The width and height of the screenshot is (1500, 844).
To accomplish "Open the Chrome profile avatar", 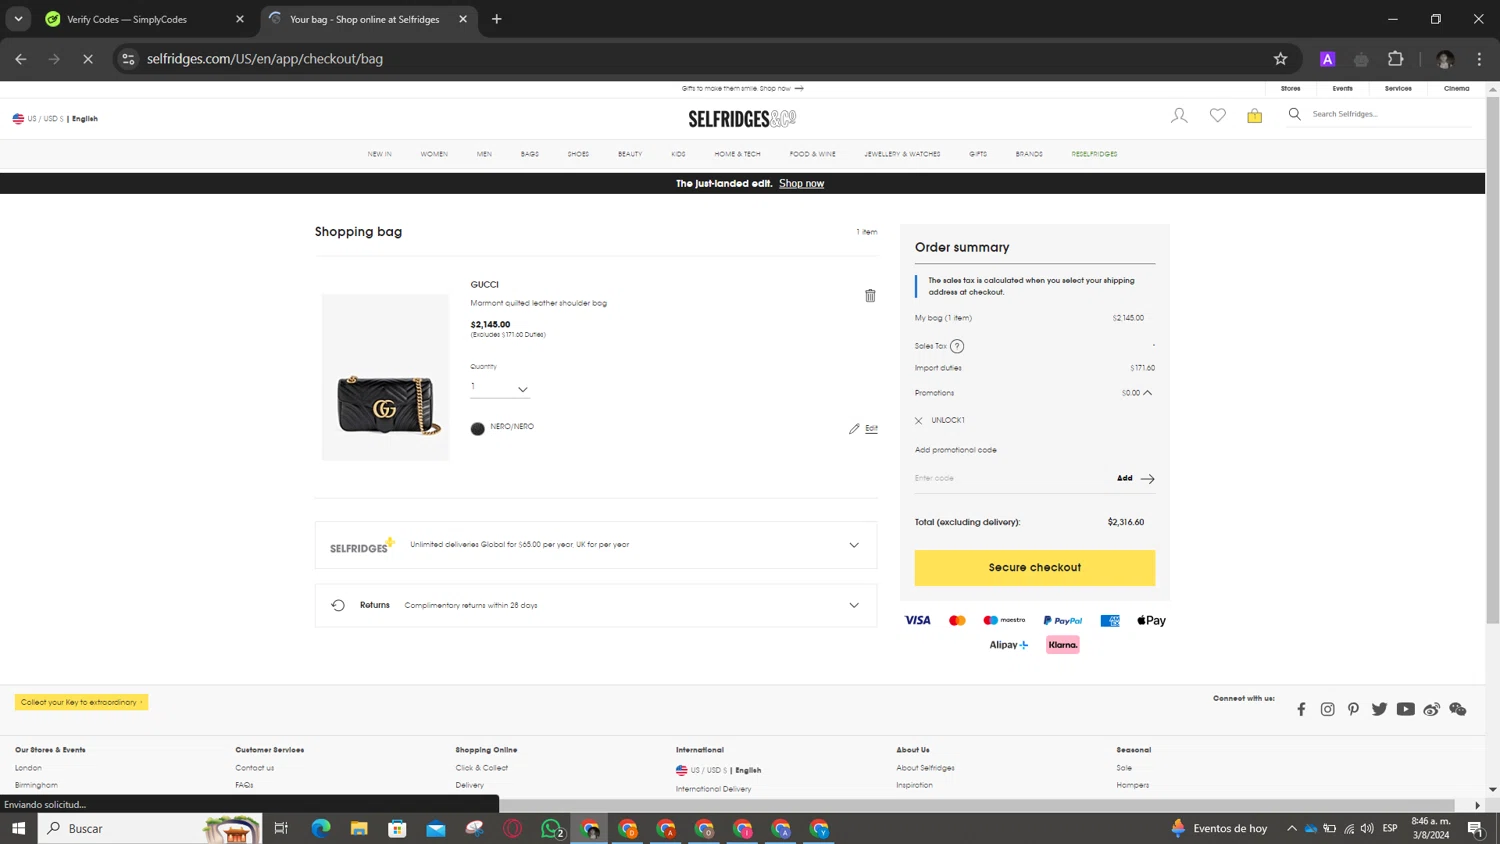I will pyautogui.click(x=1444, y=59).
